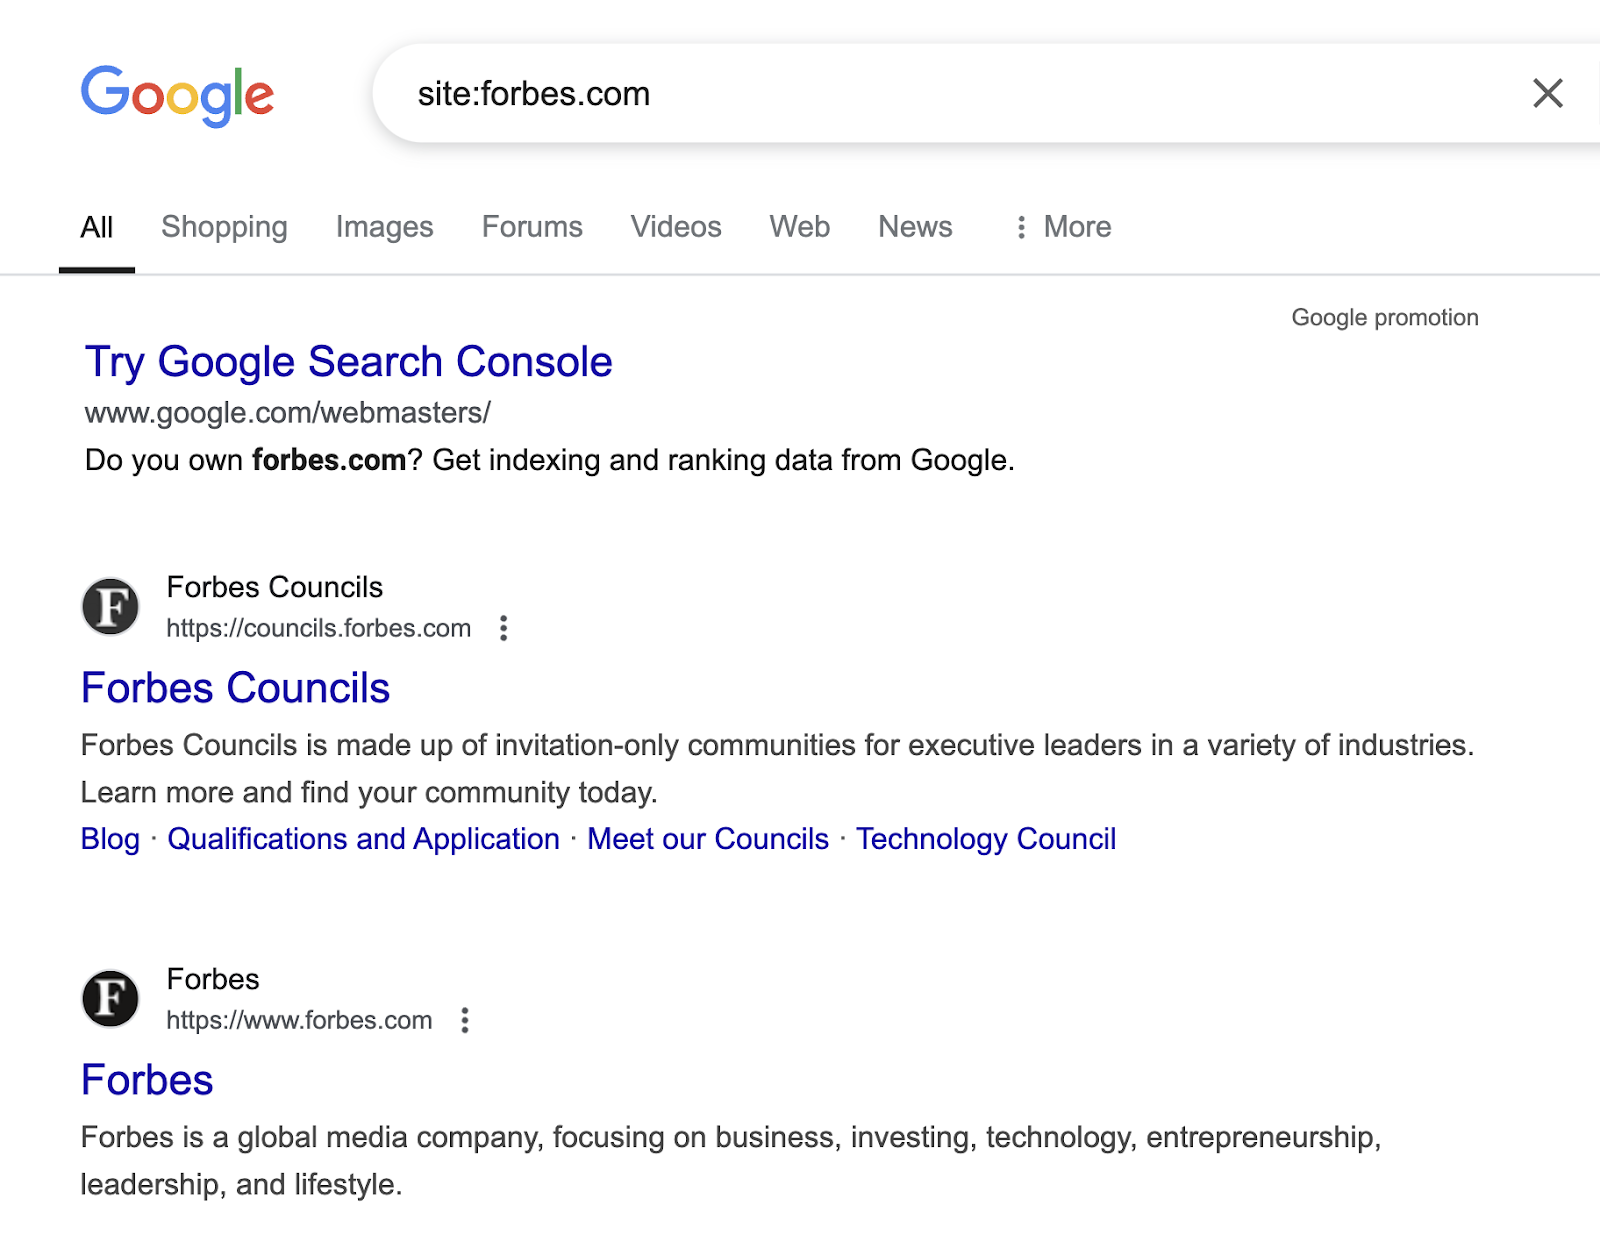
Task: Open the Blog sitelink
Action: 110,839
